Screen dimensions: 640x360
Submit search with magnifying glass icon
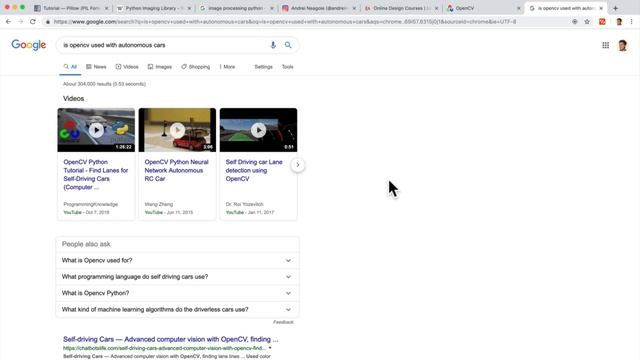point(288,45)
